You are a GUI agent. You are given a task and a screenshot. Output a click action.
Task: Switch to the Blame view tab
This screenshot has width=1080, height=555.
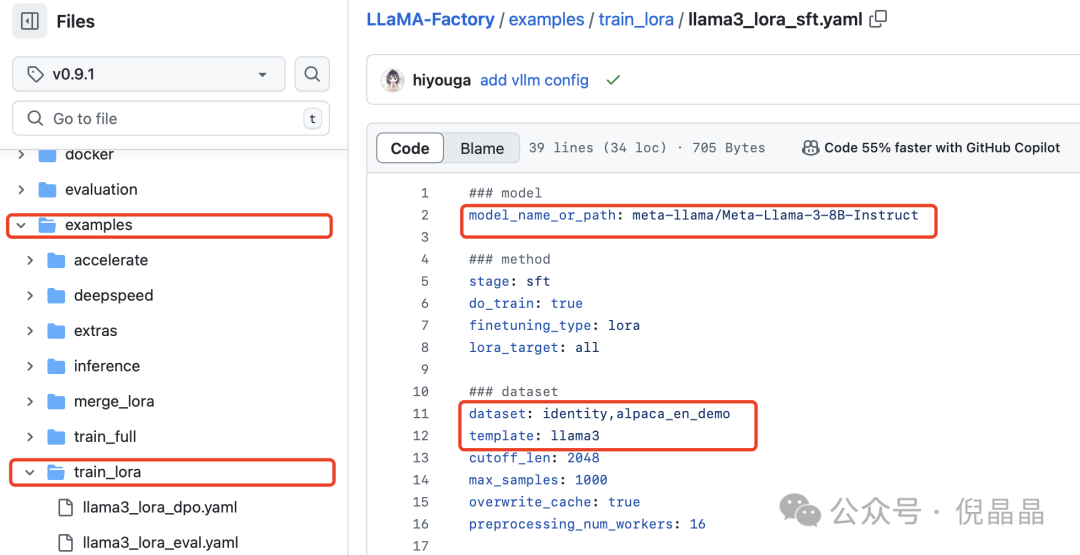pyautogui.click(x=482, y=148)
